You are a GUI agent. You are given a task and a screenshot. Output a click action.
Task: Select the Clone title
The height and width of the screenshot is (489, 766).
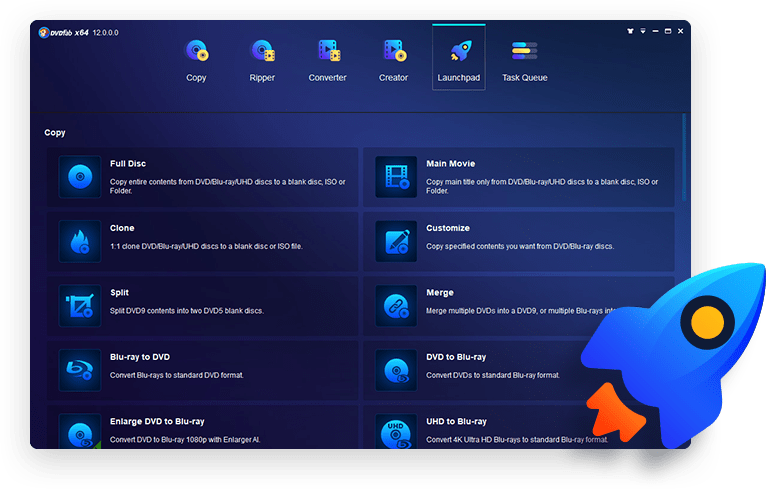(122, 228)
